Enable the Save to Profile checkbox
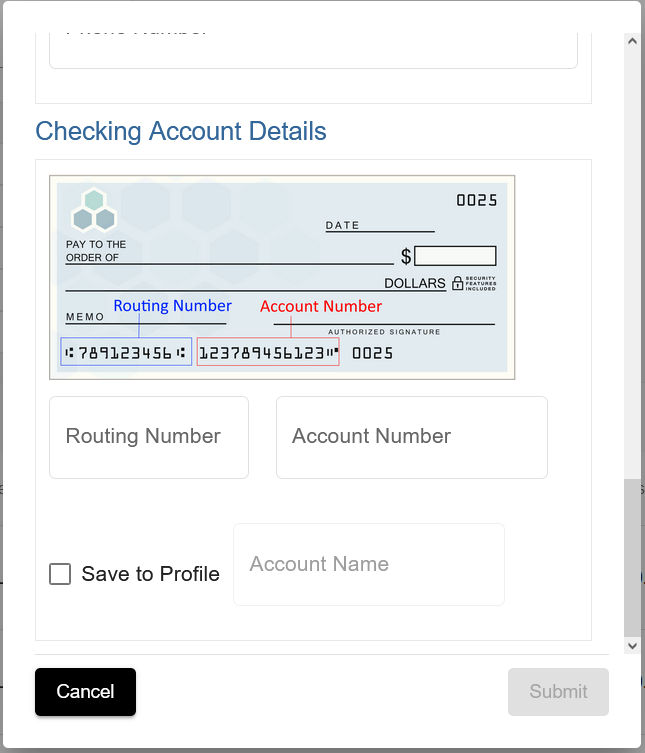The image size is (645, 753). tap(60, 574)
